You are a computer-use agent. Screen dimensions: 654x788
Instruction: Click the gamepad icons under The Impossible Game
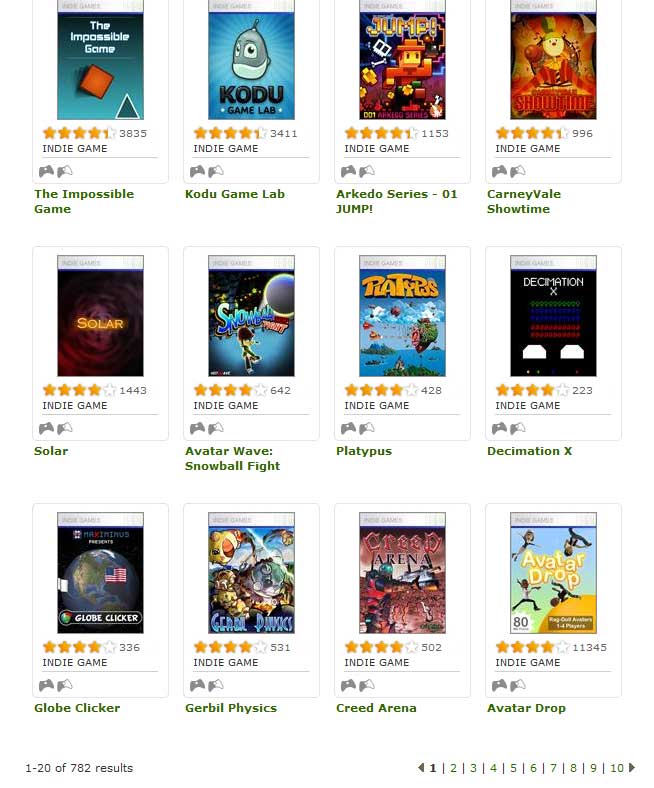click(x=56, y=171)
